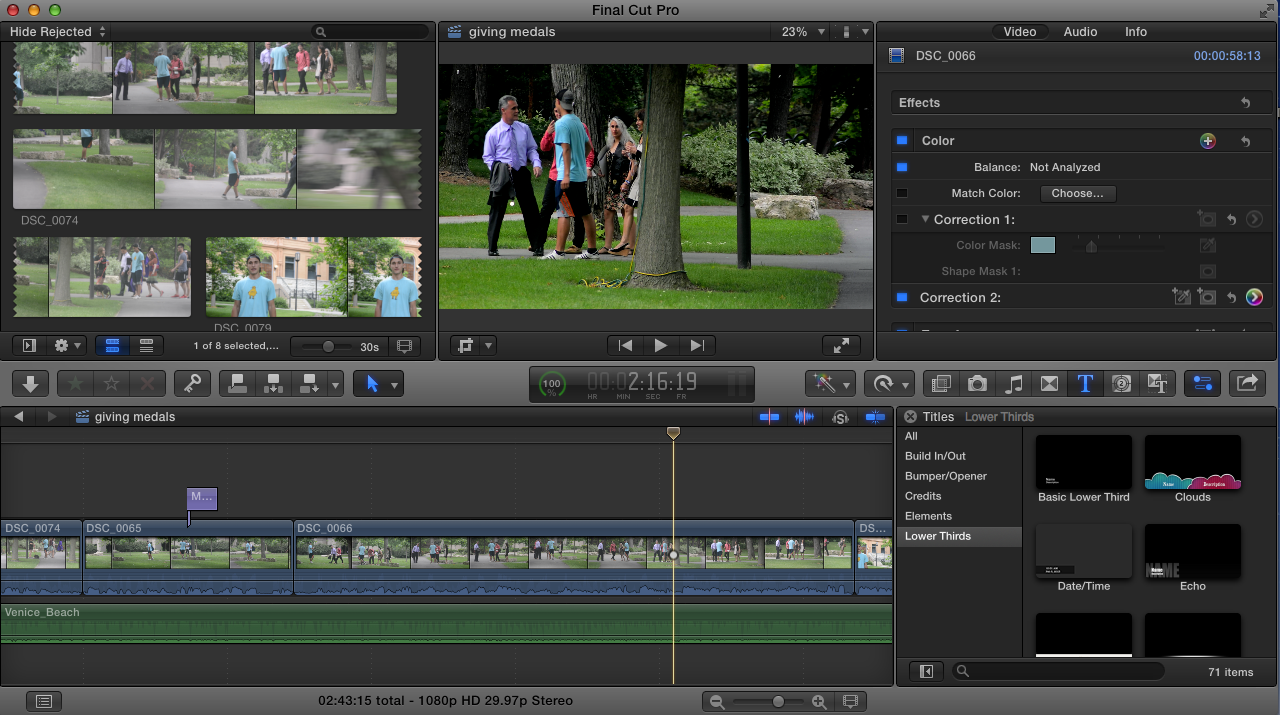Select the Elements titles category
This screenshot has width=1280, height=715.
click(x=928, y=516)
